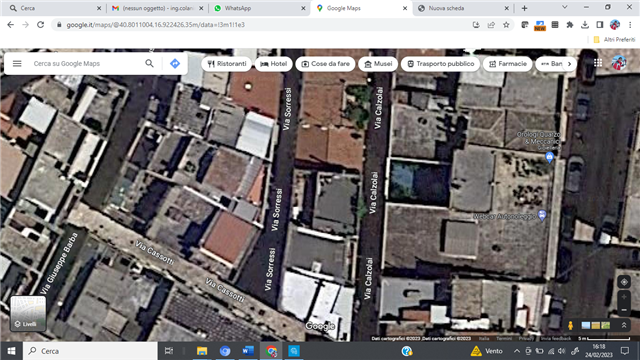
Task: Open the Google apps grid icon
Action: 598,63
